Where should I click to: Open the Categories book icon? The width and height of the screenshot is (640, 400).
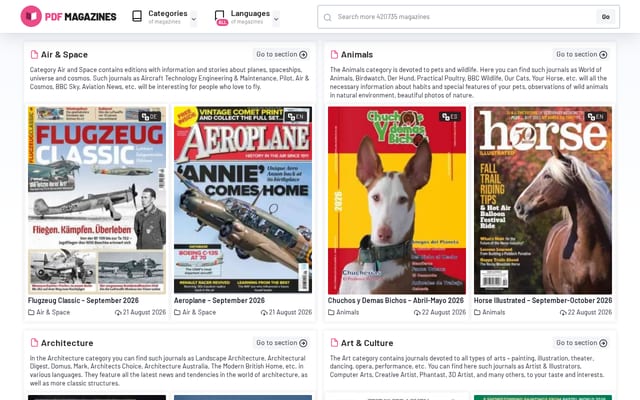click(x=137, y=16)
